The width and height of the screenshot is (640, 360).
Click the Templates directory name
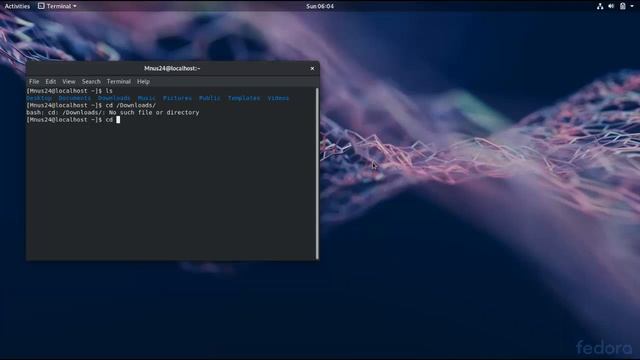tap(244, 98)
